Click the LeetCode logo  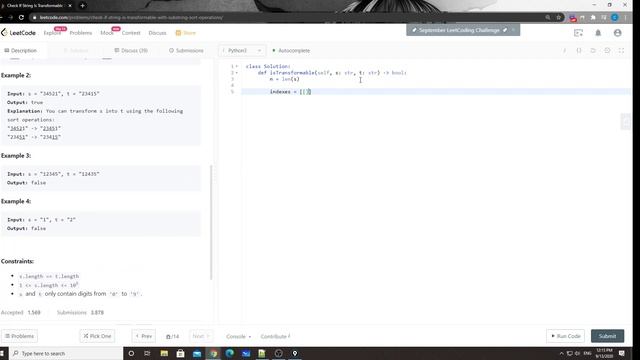[19, 33]
